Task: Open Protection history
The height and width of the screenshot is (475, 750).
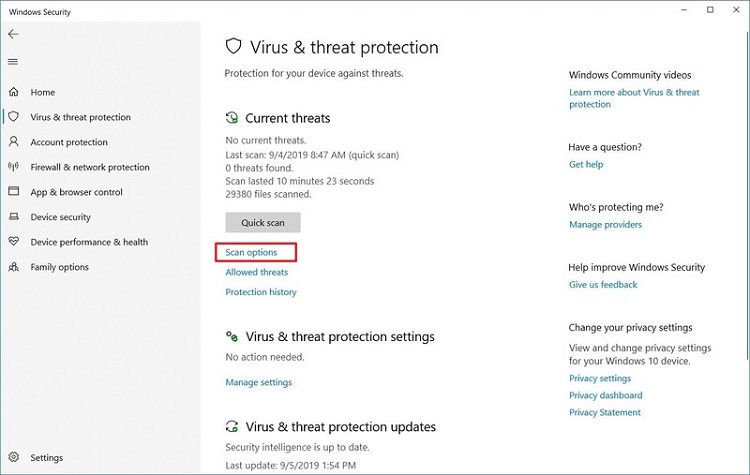Action: coord(261,292)
